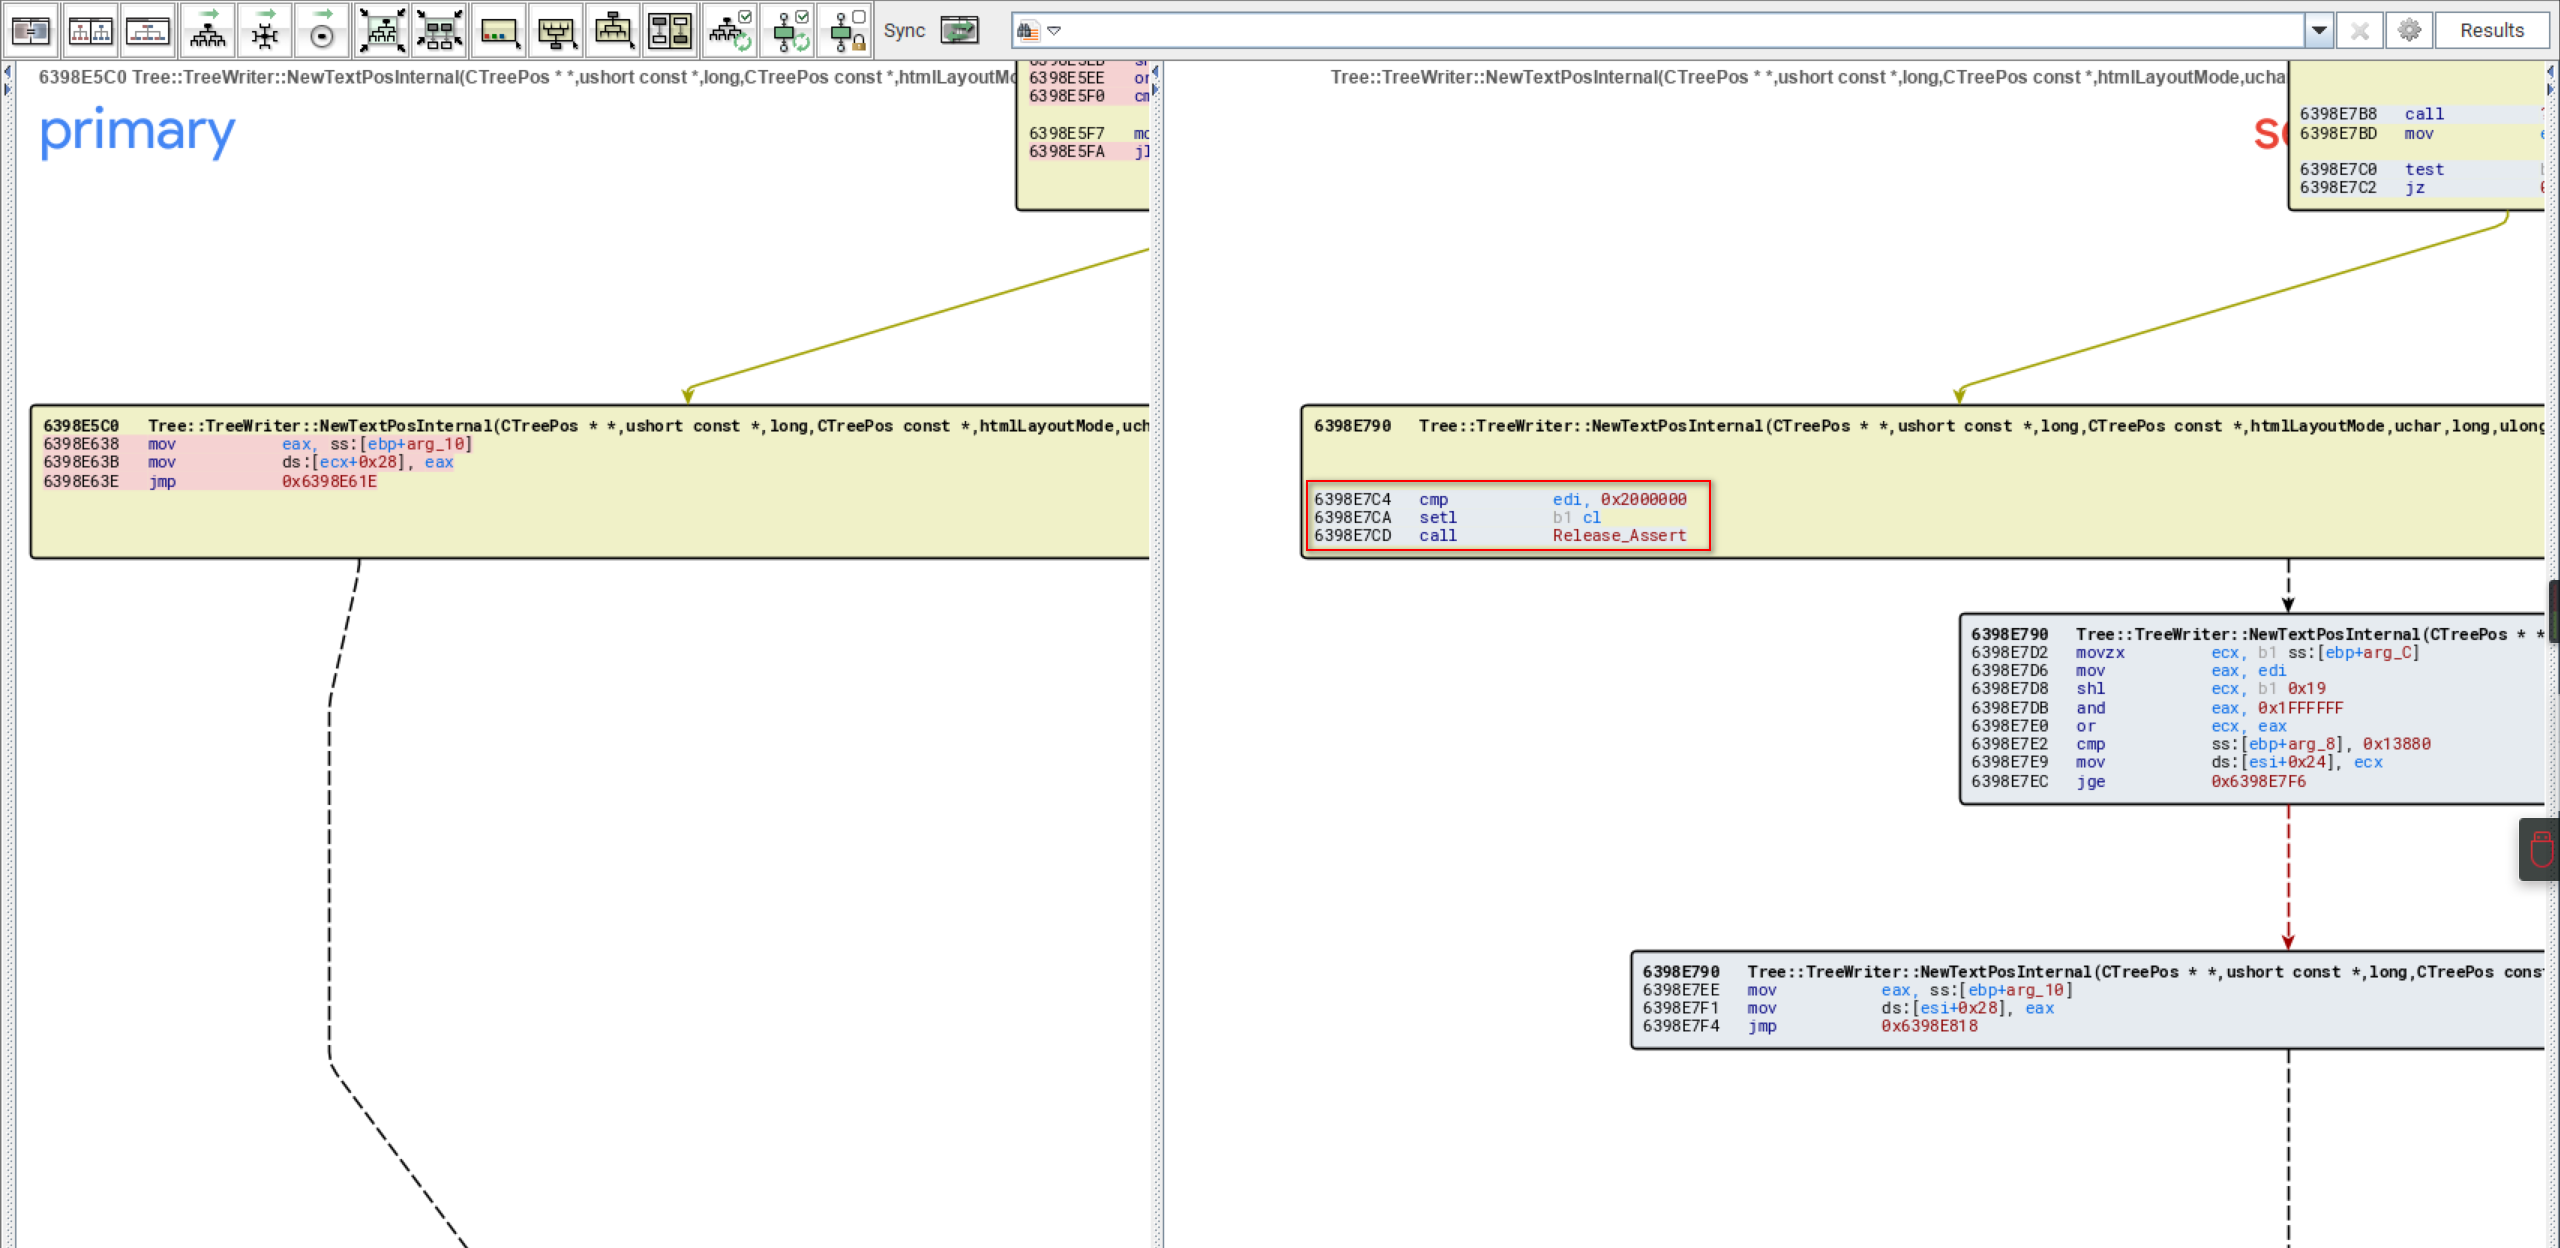This screenshot has height=1248, width=2560.
Task: Select orthogonal graph layout icon
Action: click(265, 31)
